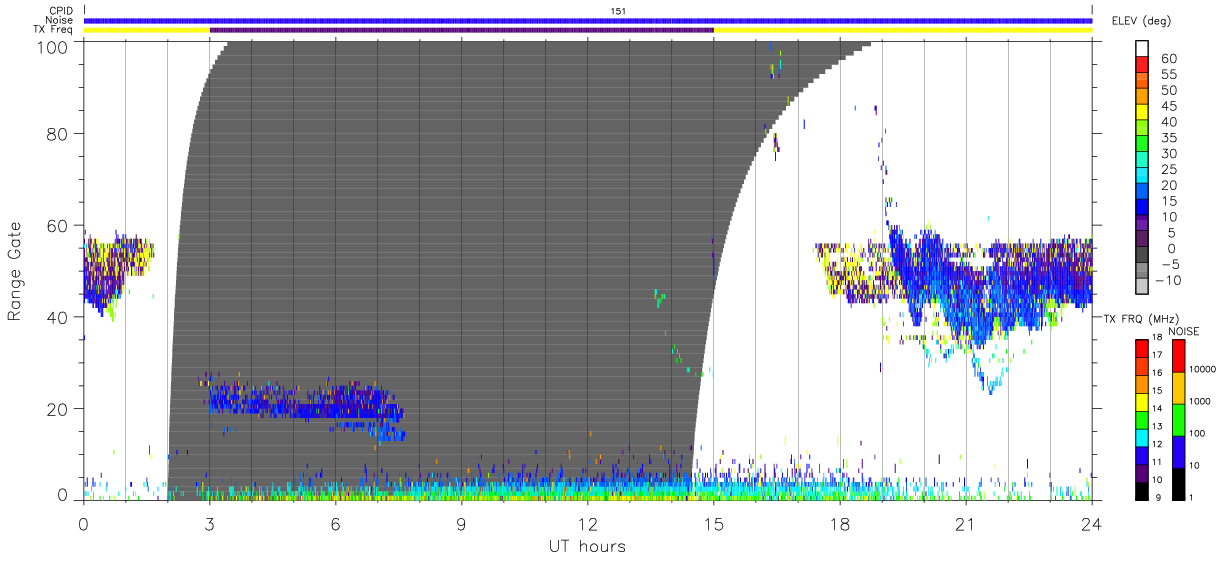Click the TX FRQ legend value 18

click(x=1159, y=339)
